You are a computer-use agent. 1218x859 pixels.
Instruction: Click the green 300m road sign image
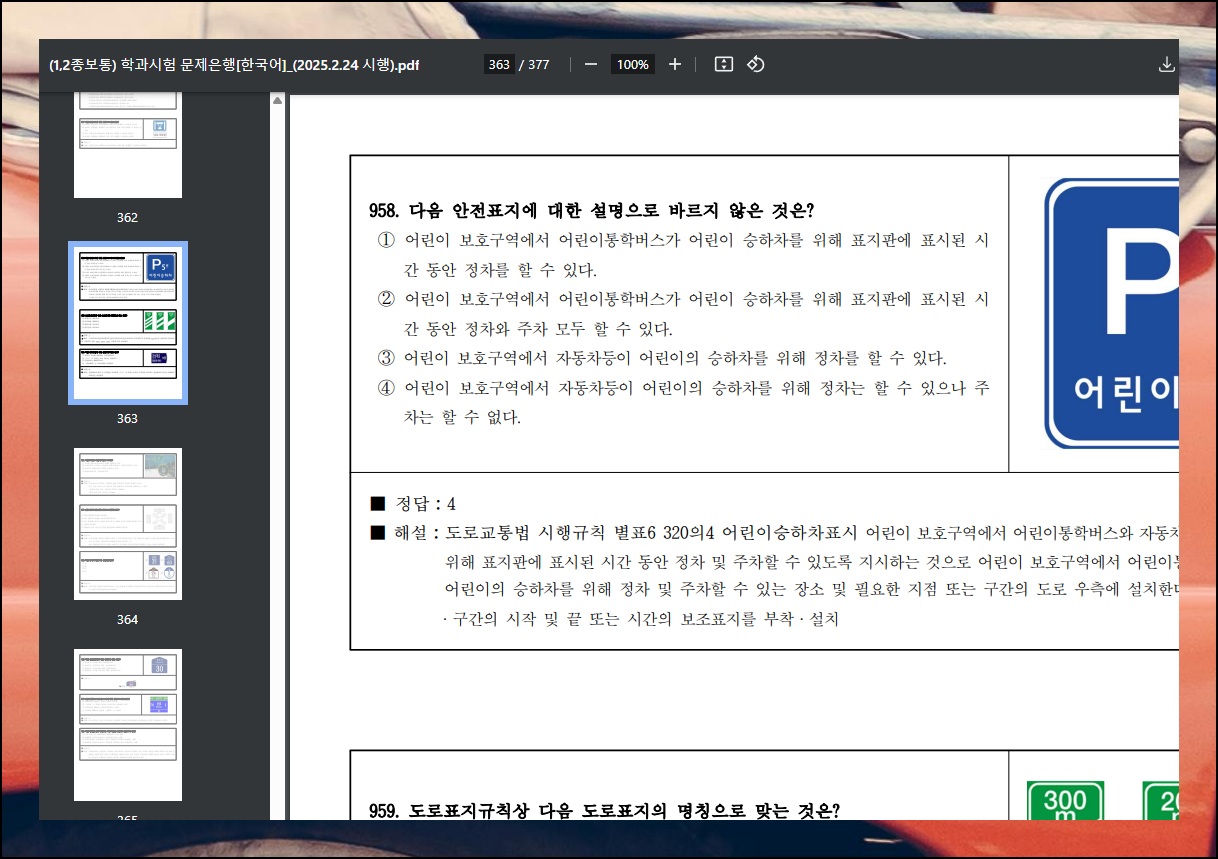pos(1065,801)
